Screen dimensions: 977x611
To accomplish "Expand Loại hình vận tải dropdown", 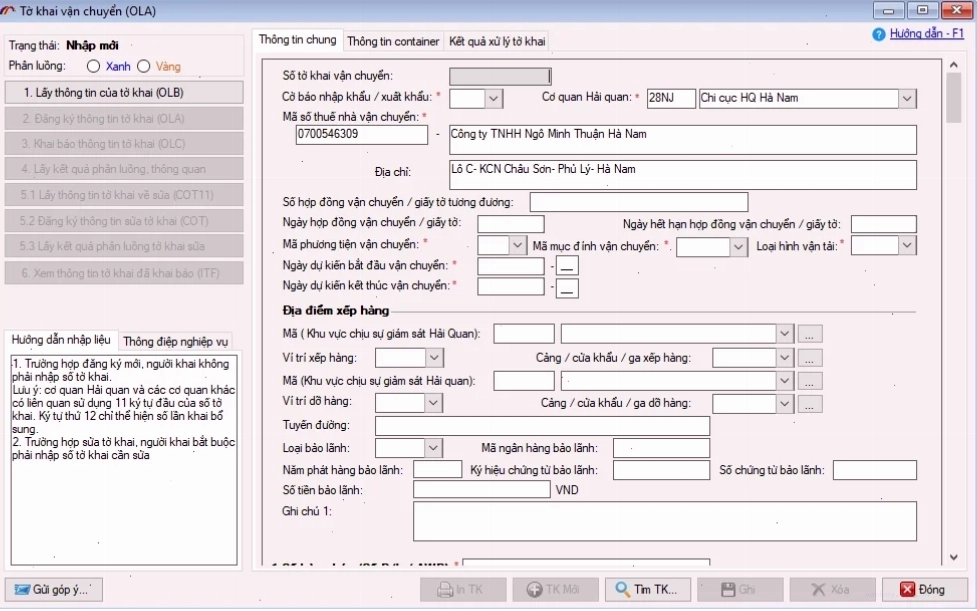I will [907, 245].
